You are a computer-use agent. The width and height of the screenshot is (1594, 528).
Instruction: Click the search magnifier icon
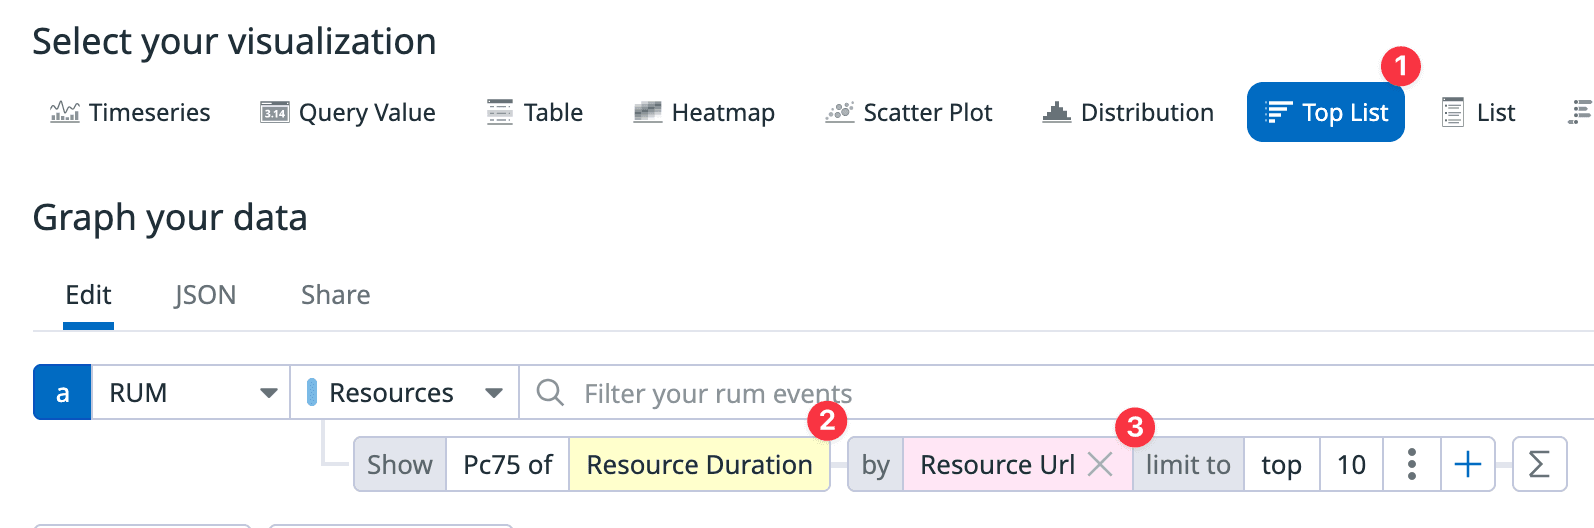[x=550, y=392]
